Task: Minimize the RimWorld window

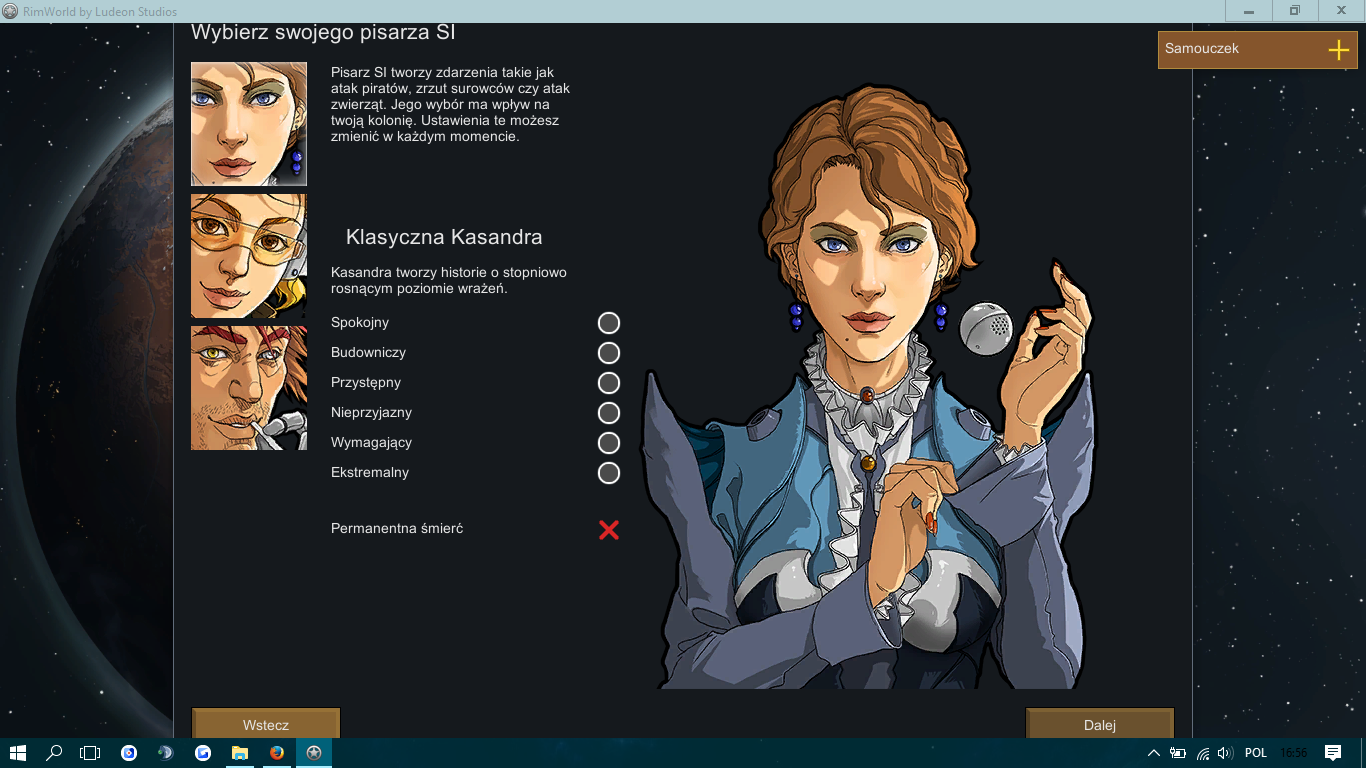Action: [1249, 11]
